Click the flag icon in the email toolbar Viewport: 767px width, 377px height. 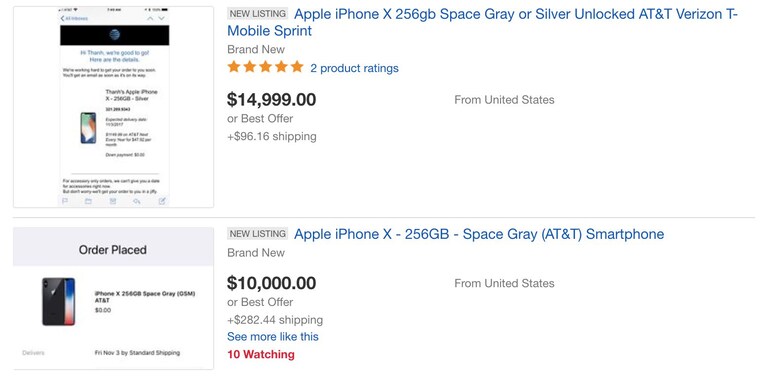(x=65, y=200)
